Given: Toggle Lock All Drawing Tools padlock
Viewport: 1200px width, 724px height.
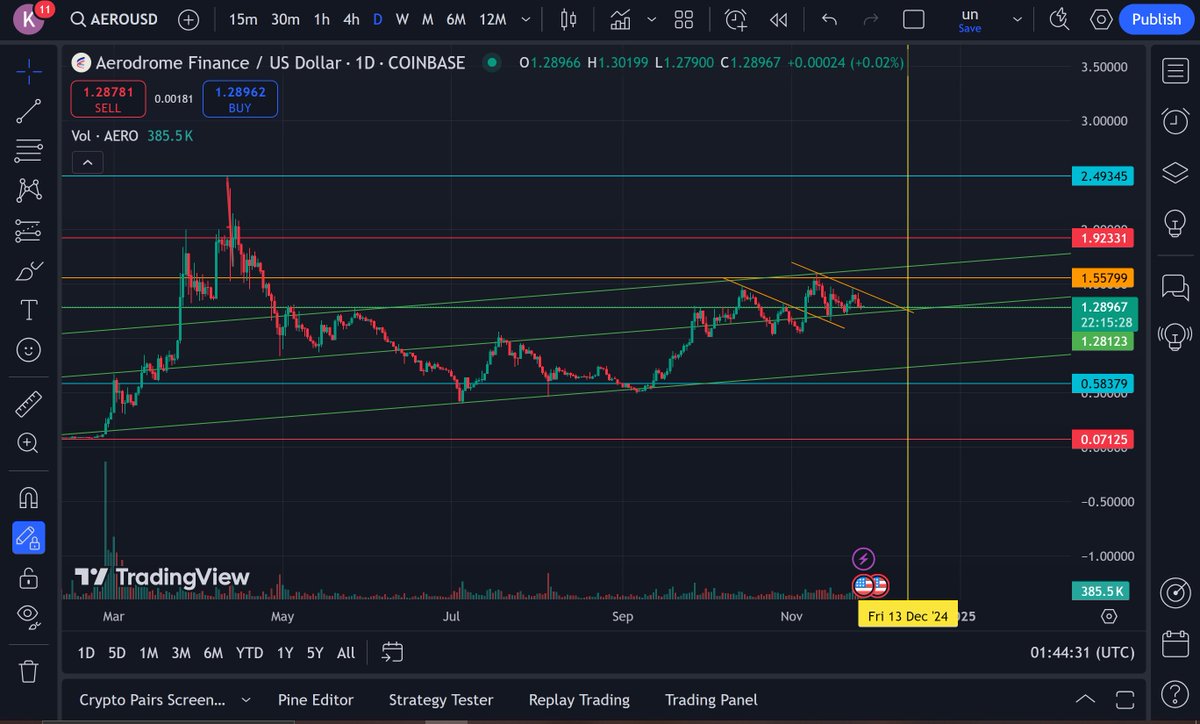Looking at the screenshot, I should (x=28, y=577).
